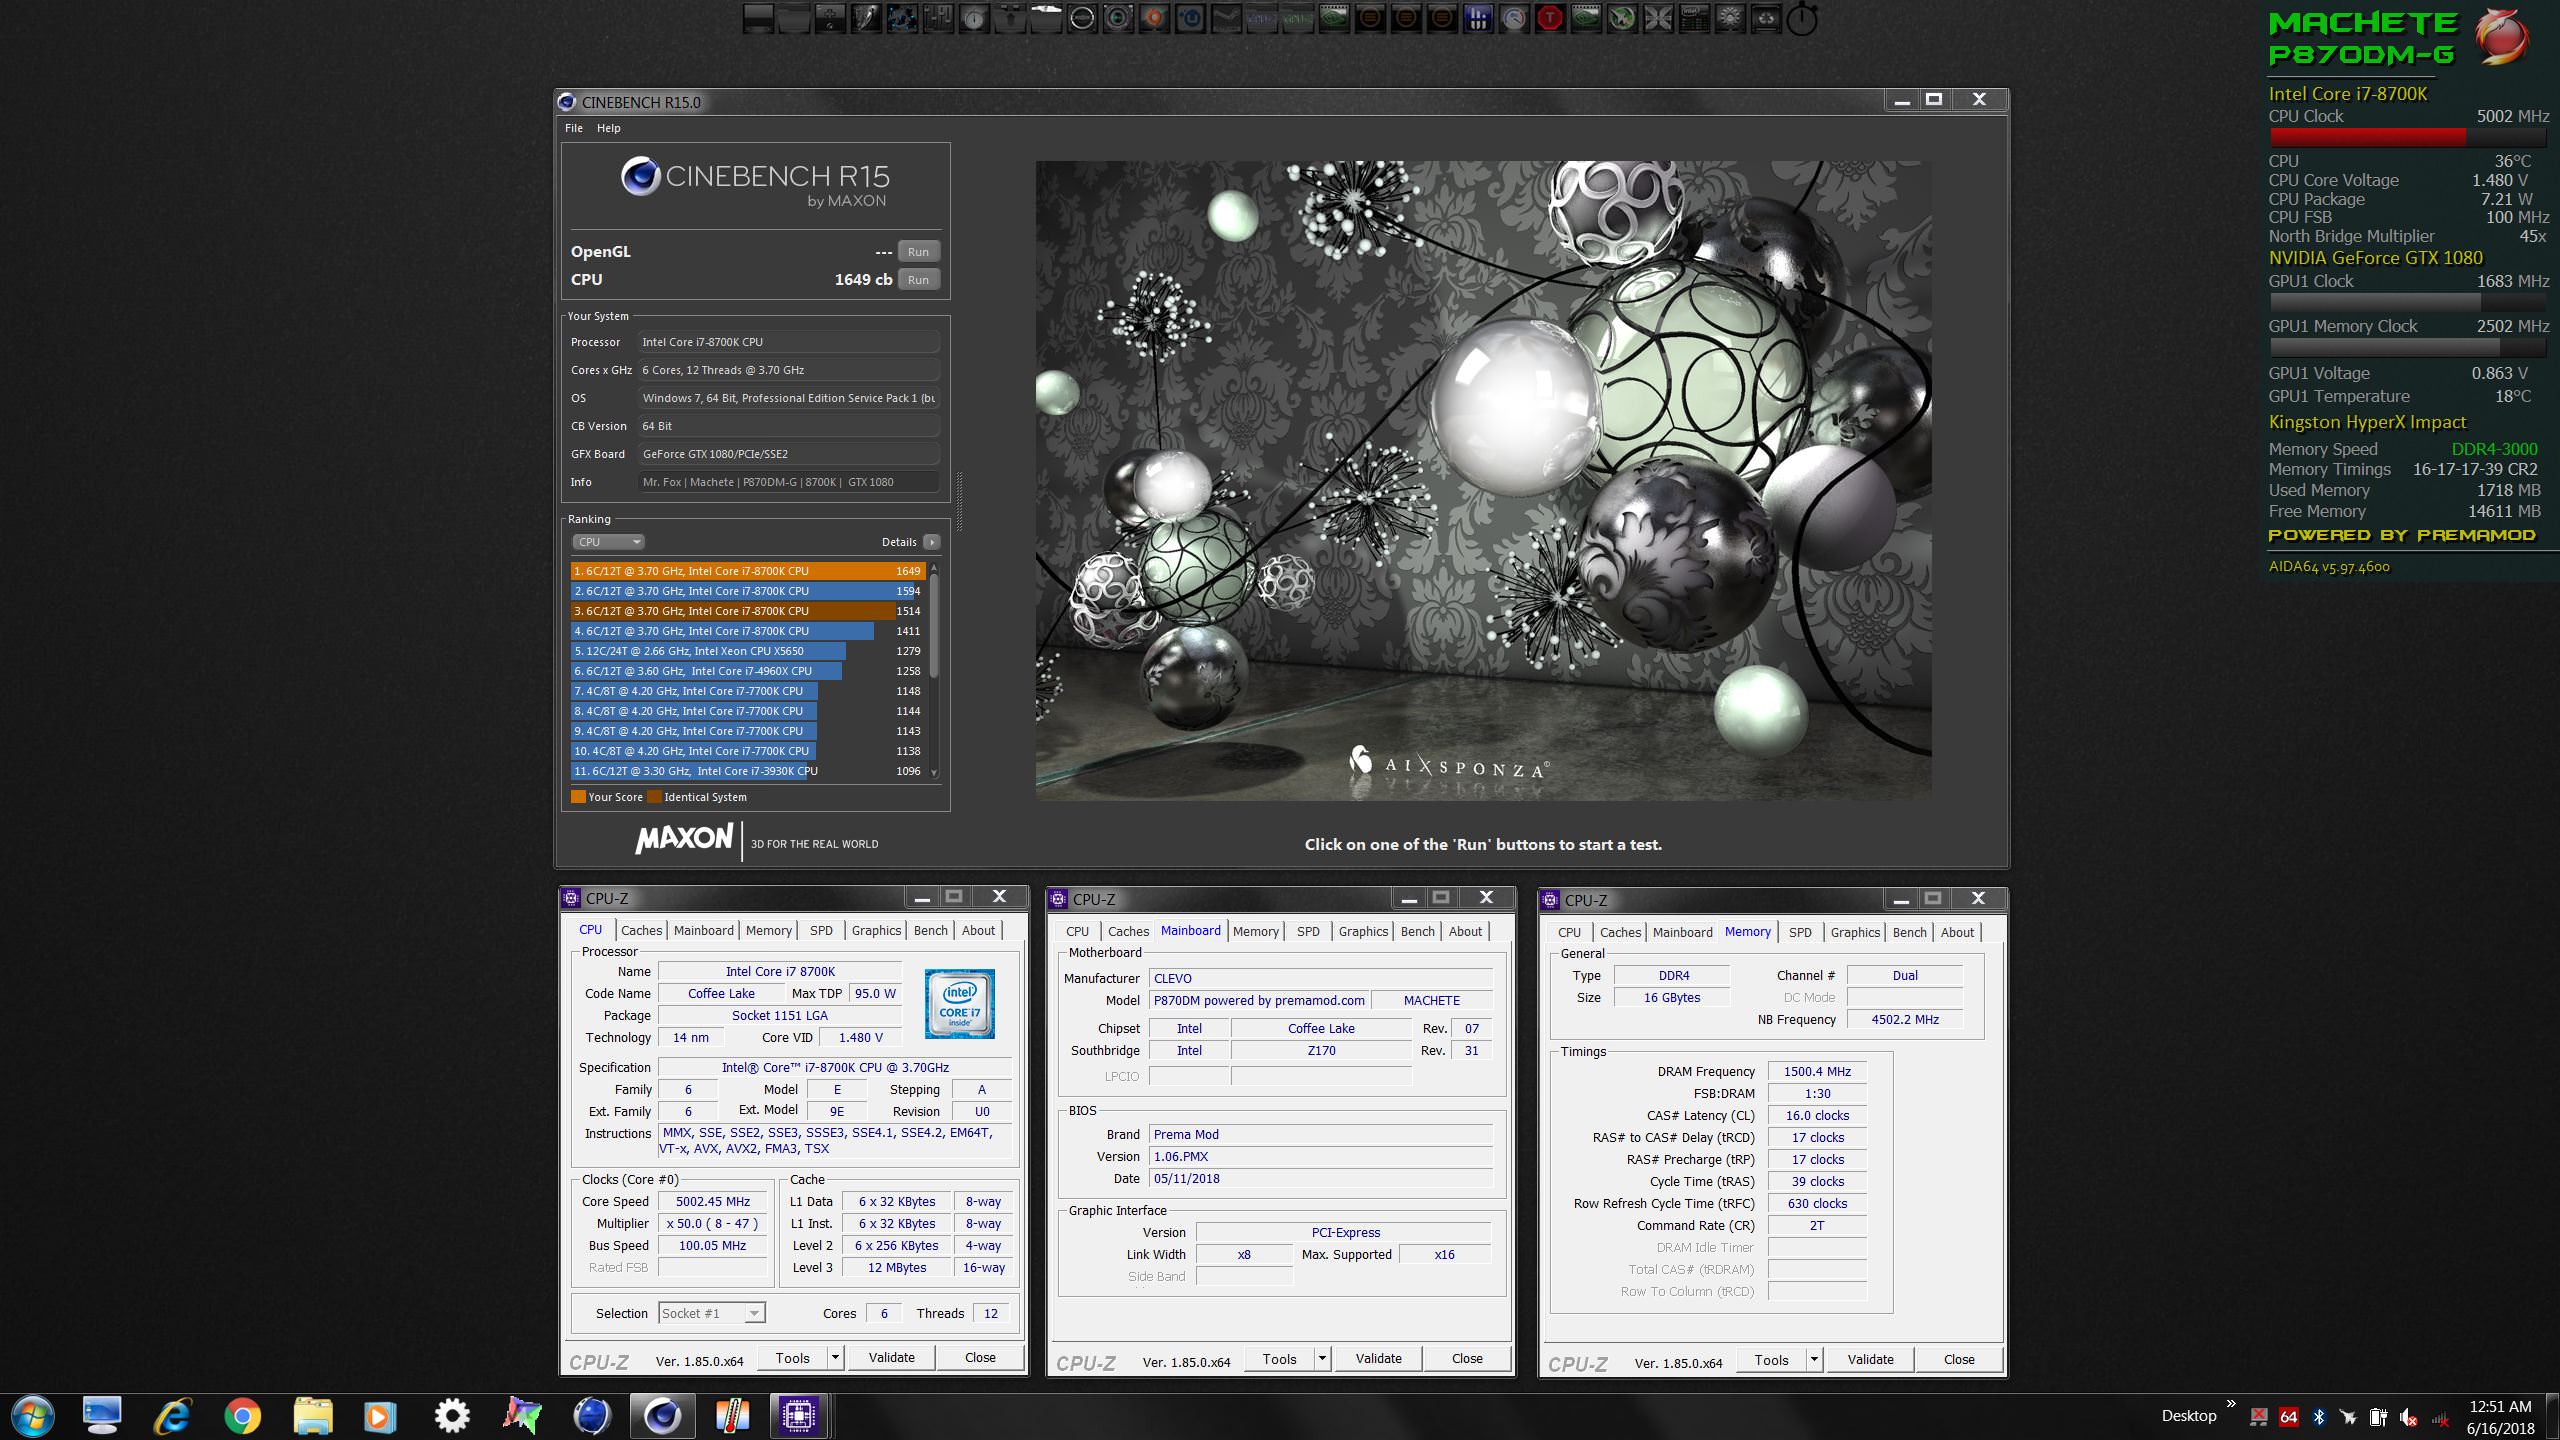Open the orange circle dock icon
The height and width of the screenshot is (1440, 2560).
[1153, 18]
